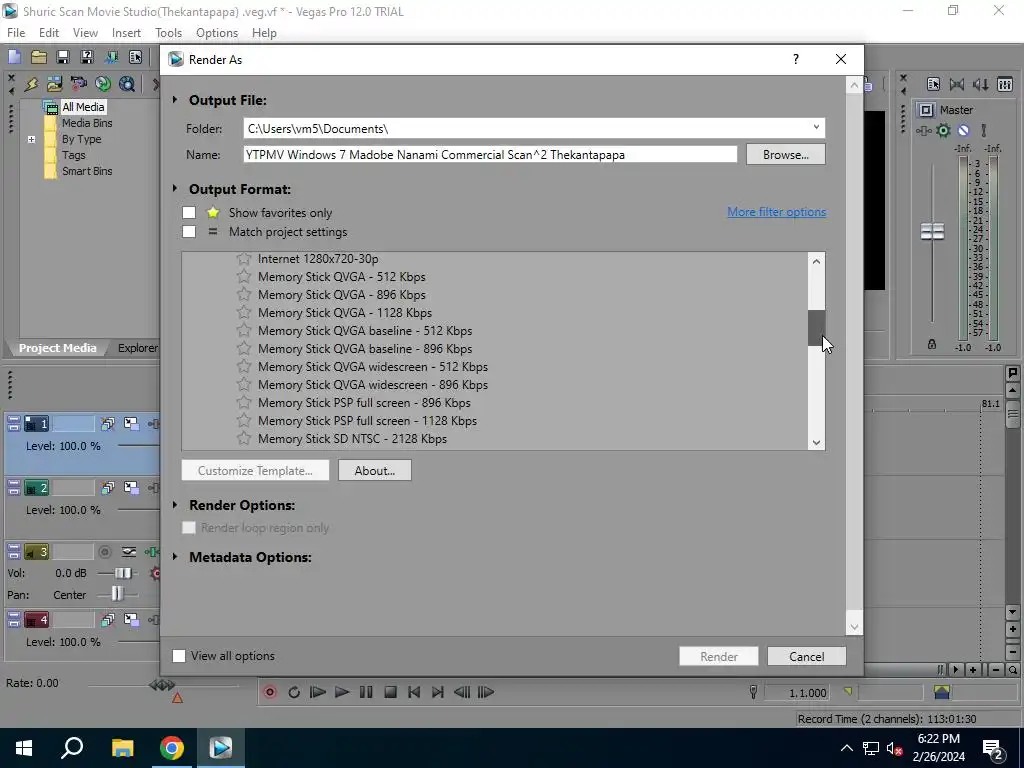Image resolution: width=1024 pixels, height=768 pixels.
Task: Open the Insert menu
Action: pos(126,33)
